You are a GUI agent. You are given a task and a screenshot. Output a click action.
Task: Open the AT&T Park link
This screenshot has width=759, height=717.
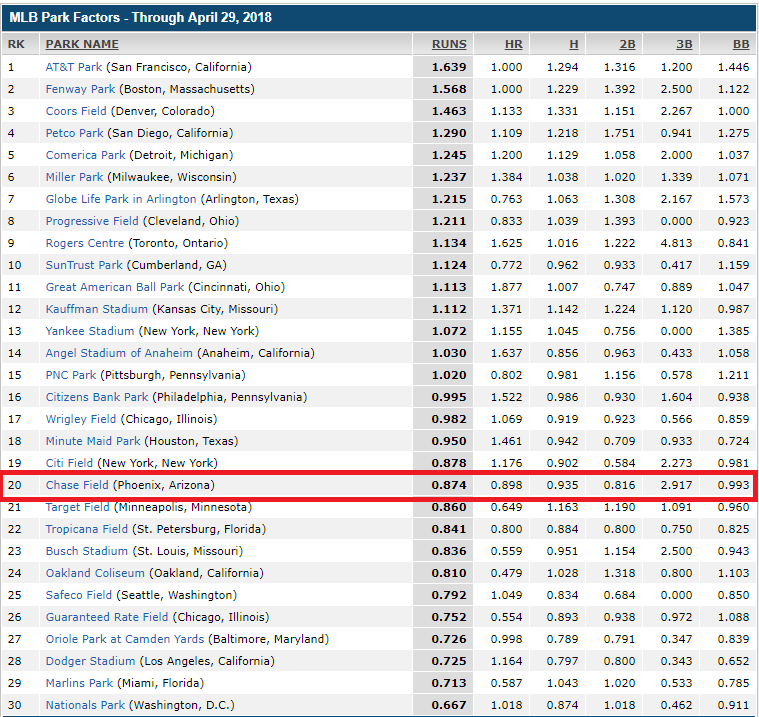pos(74,67)
